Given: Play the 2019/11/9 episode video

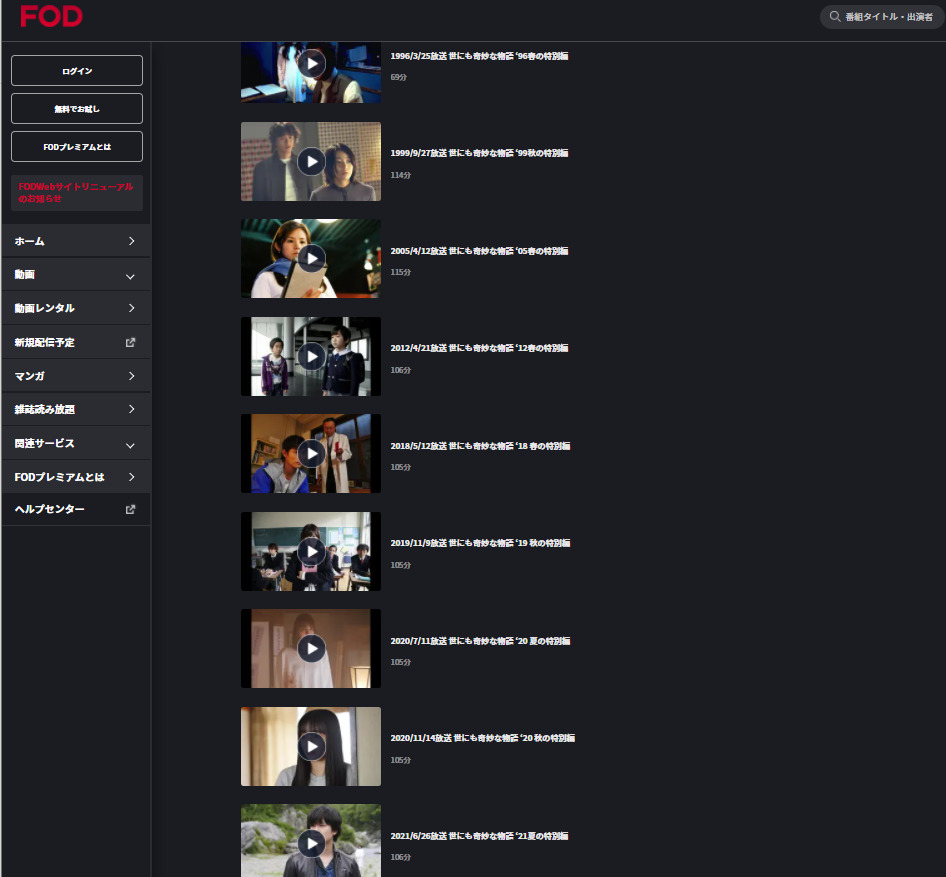Looking at the screenshot, I should coord(311,551).
